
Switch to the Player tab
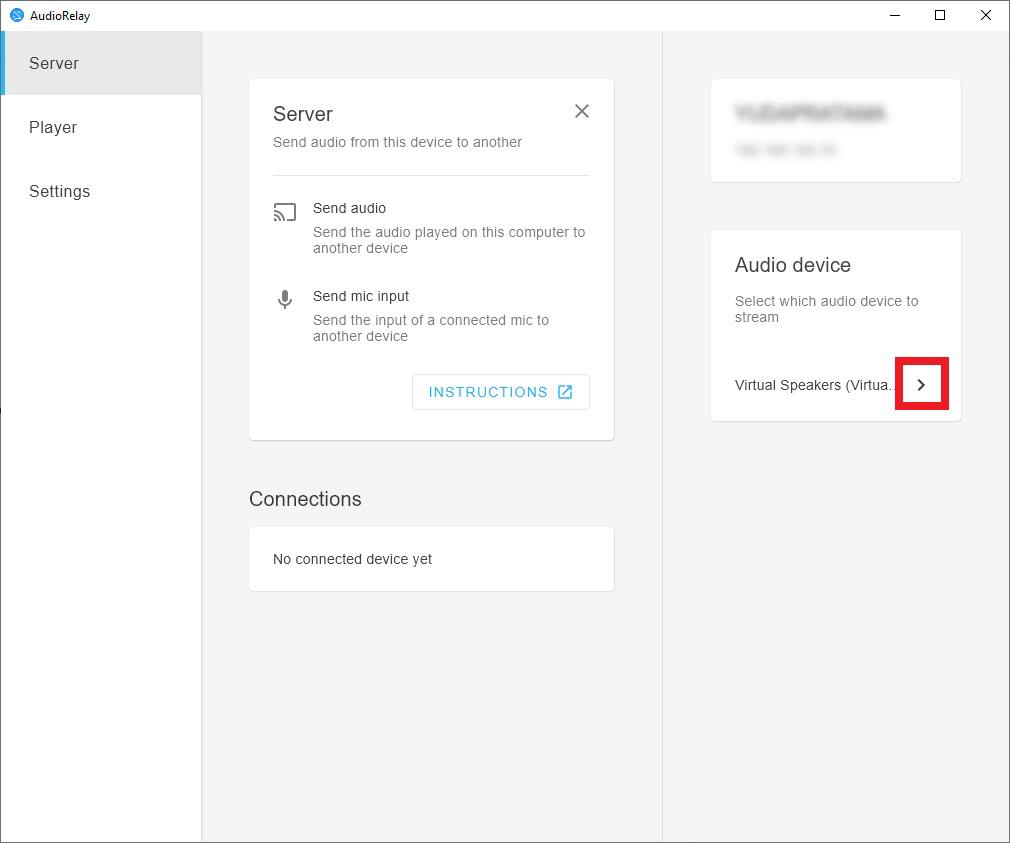[101, 127]
